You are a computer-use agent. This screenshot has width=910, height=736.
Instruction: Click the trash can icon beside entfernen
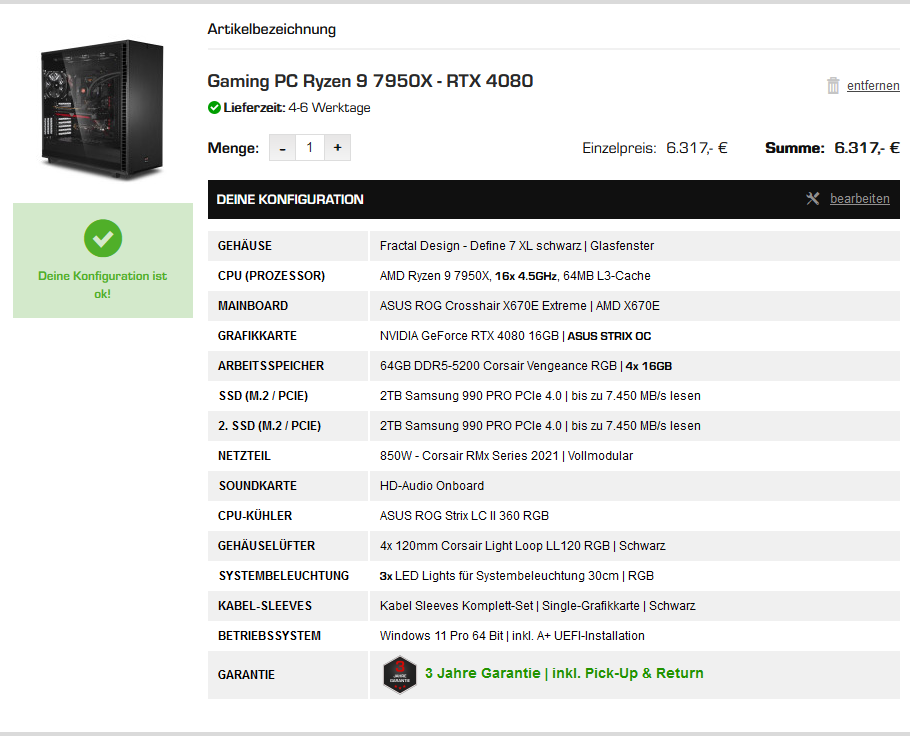coord(833,85)
